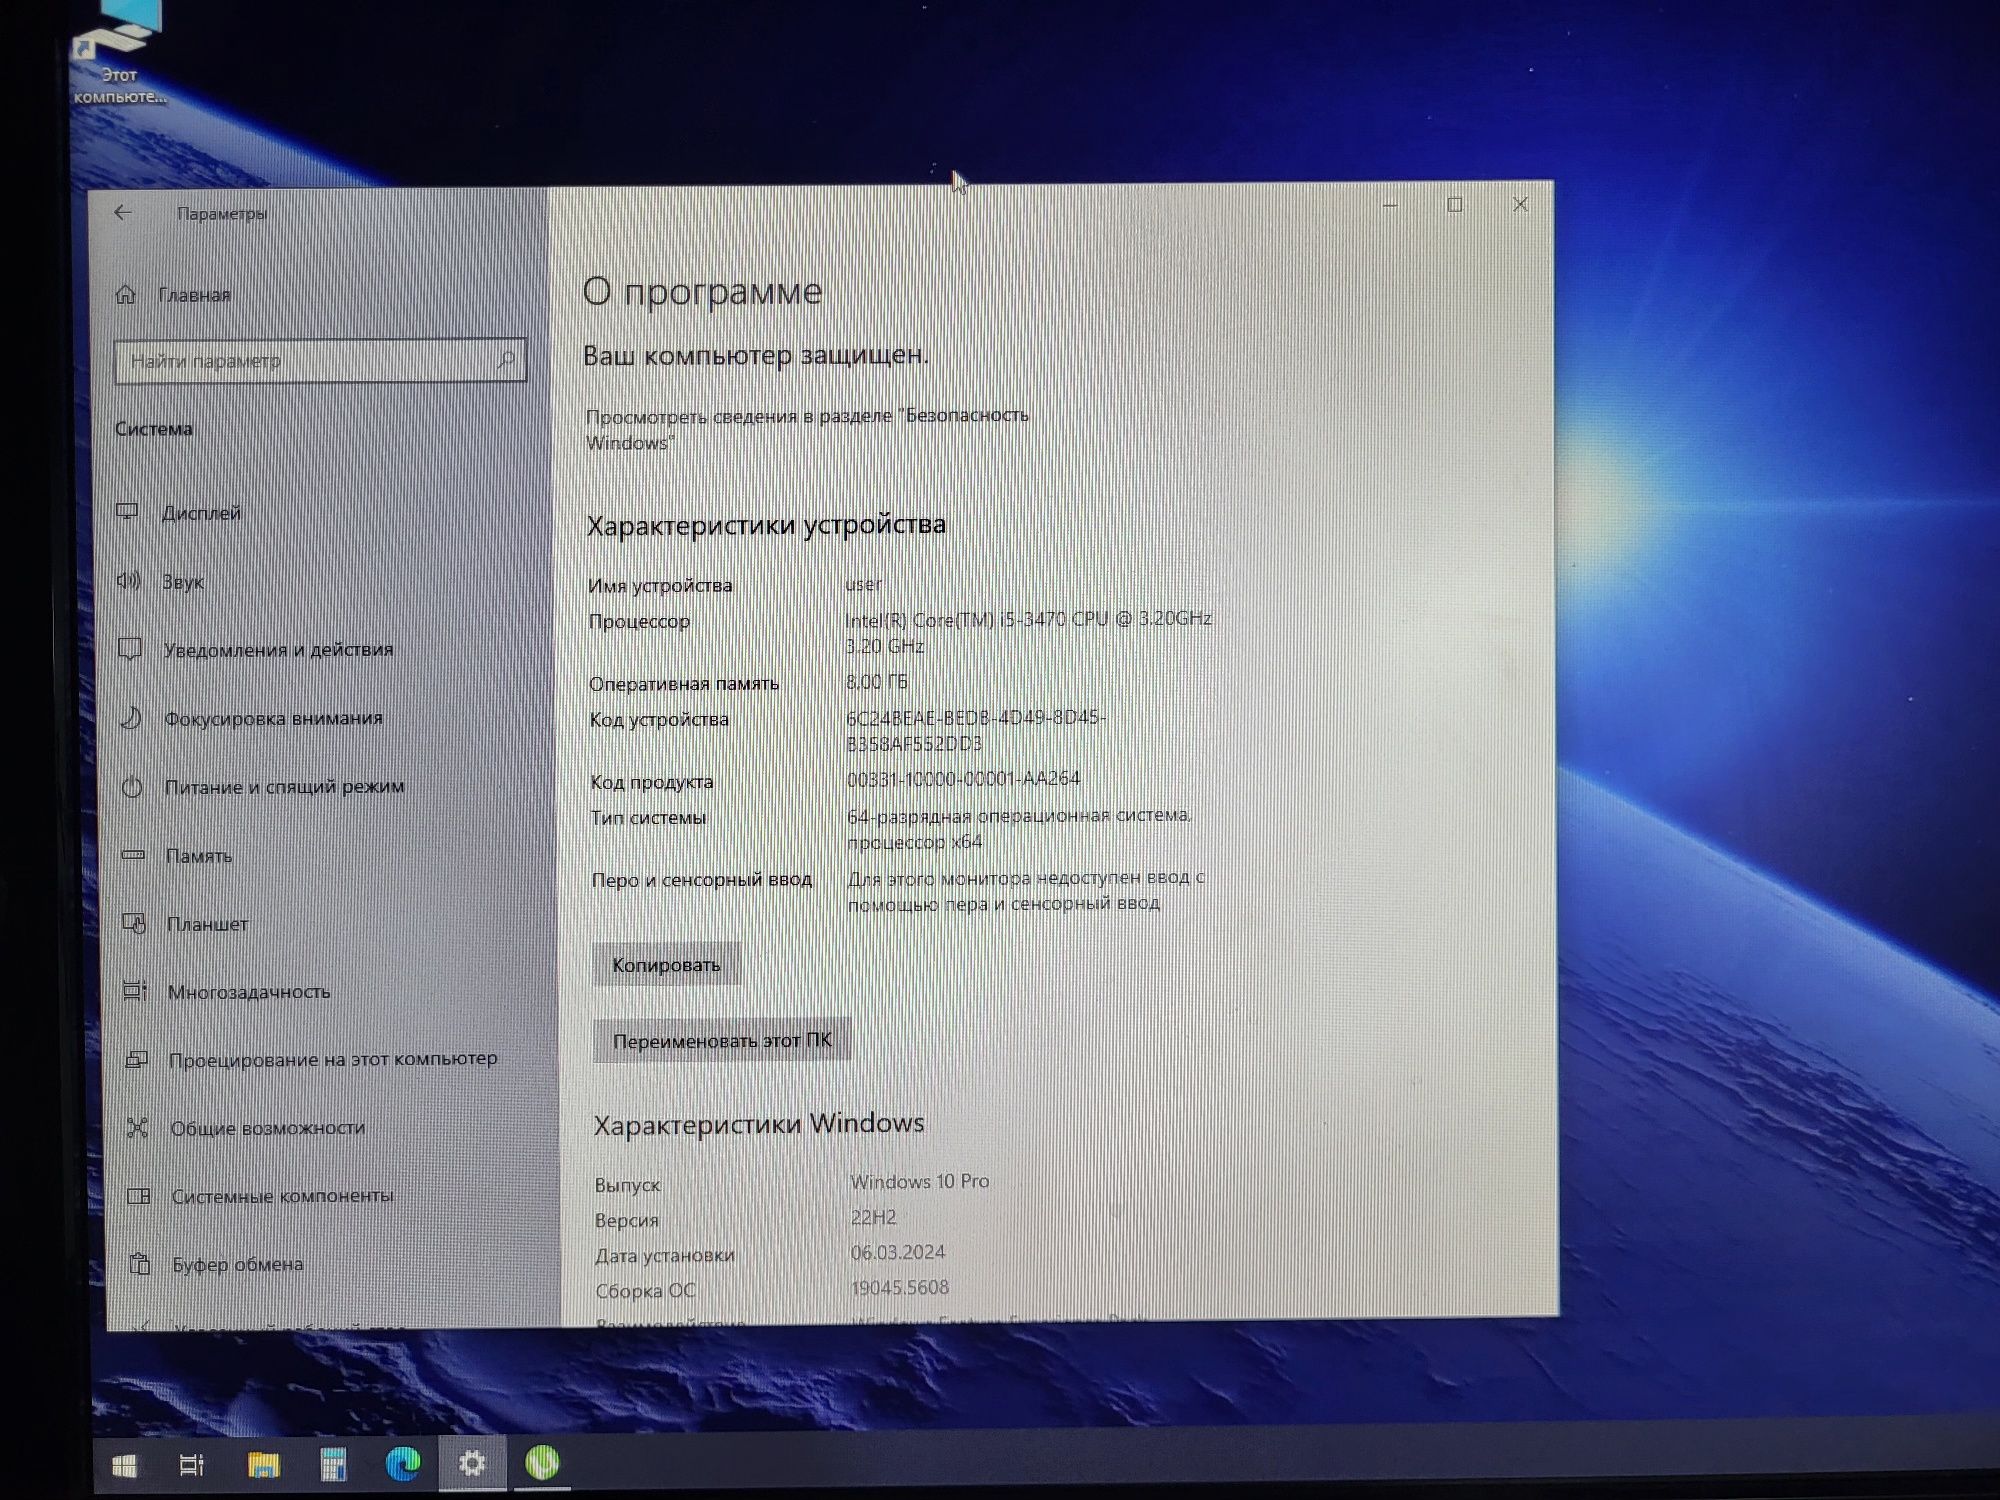Click the 'Копировать' button
Image resolution: width=2000 pixels, height=1500 pixels.
pyautogui.click(x=666, y=964)
